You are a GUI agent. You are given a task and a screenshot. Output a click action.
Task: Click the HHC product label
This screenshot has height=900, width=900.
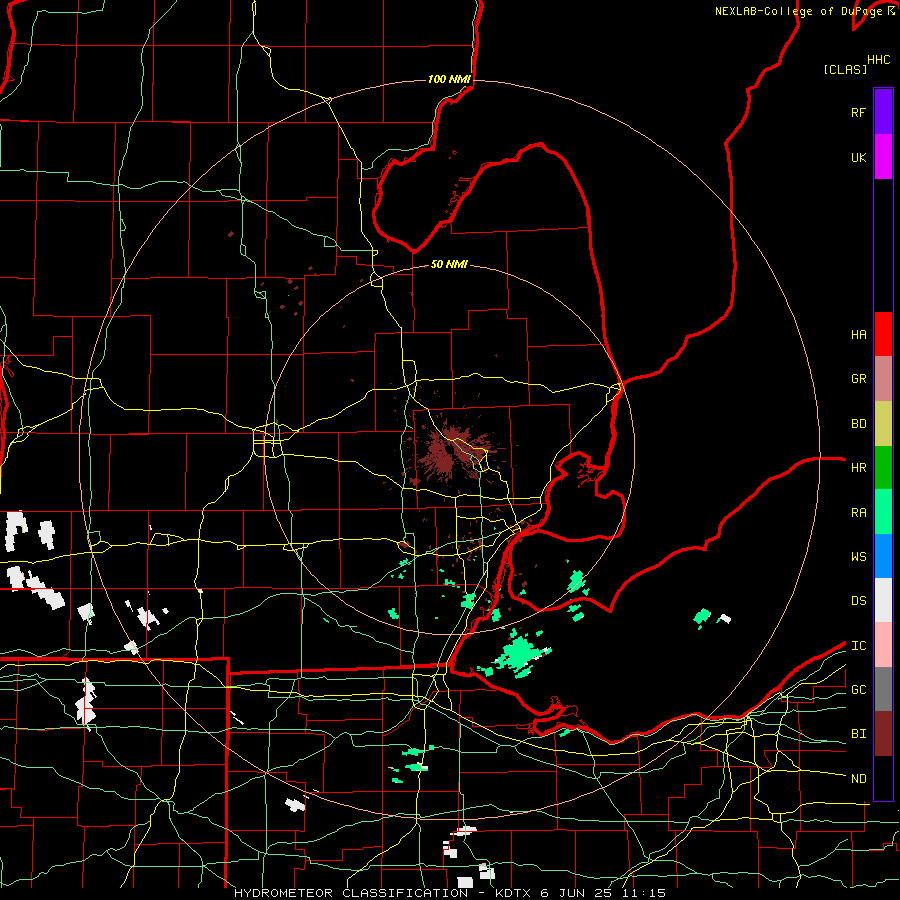coord(878,60)
